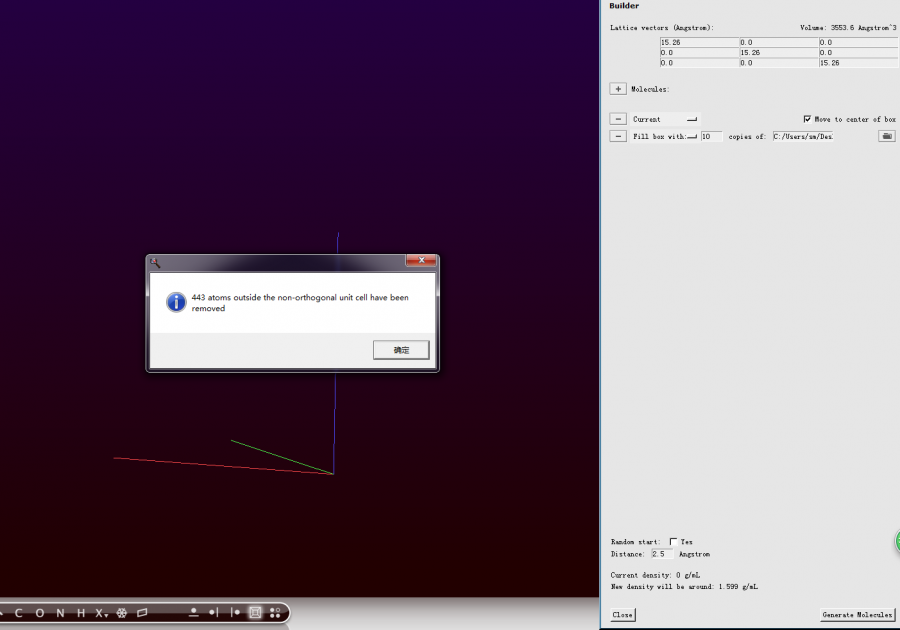Edit the Distance value field
Viewport: 900px width, 630px height.
[662, 554]
